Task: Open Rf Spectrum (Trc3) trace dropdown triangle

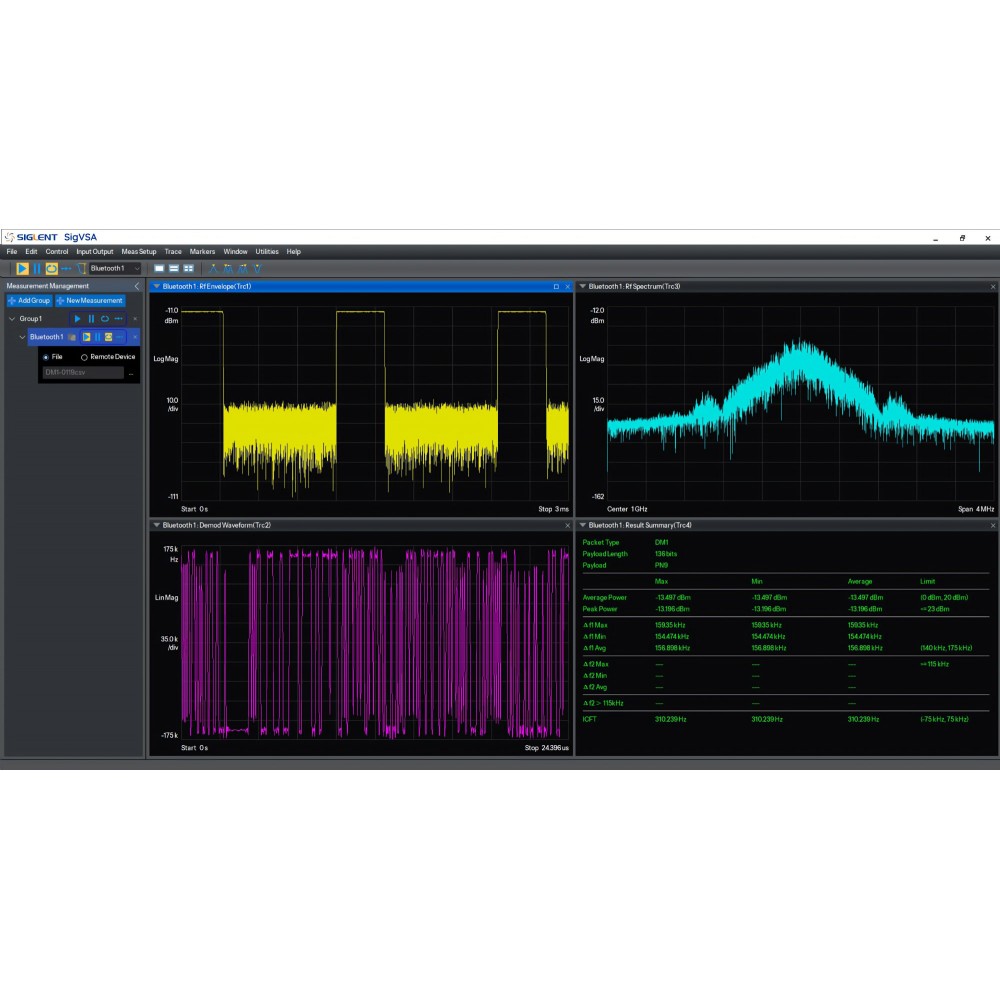Action: point(582,286)
